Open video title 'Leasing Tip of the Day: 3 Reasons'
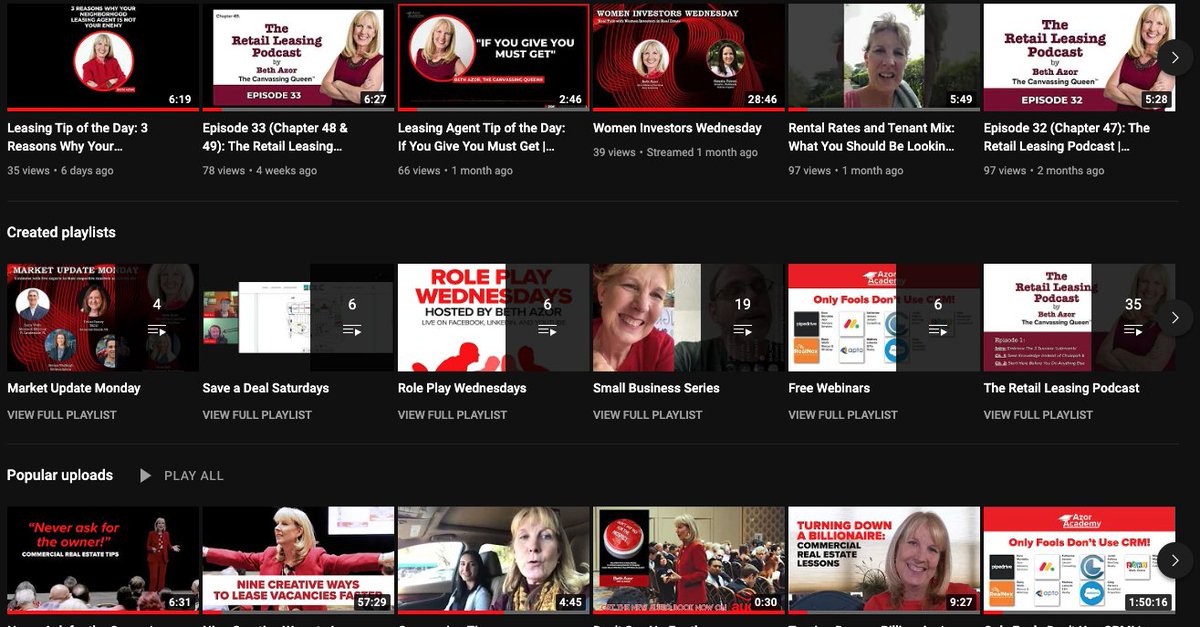 pyautogui.click(x=78, y=137)
